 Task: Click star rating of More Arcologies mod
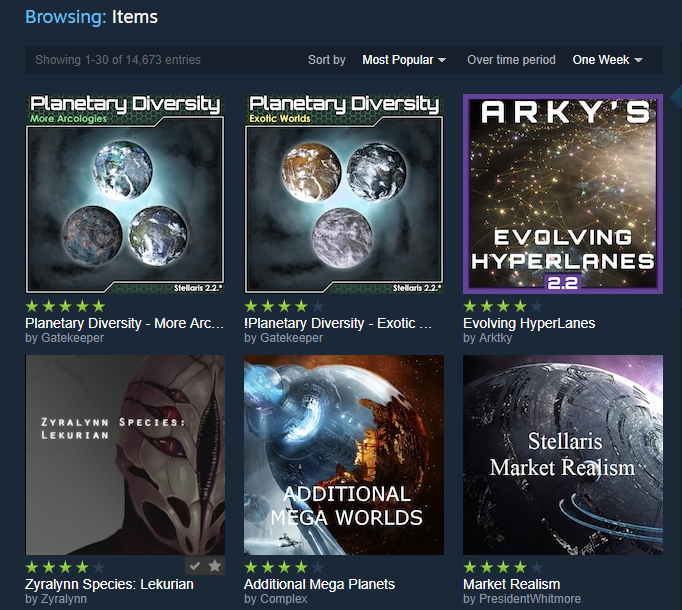(x=66, y=306)
